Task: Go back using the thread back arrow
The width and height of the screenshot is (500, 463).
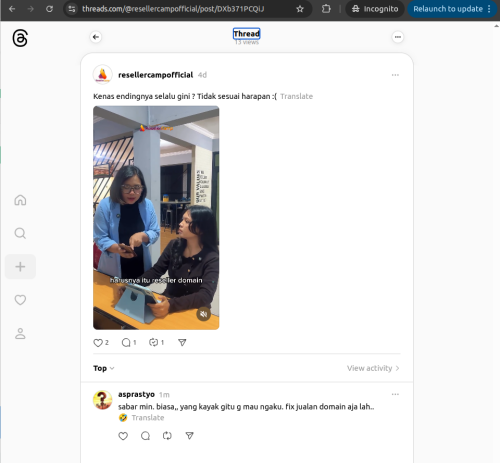Action: coord(96,37)
